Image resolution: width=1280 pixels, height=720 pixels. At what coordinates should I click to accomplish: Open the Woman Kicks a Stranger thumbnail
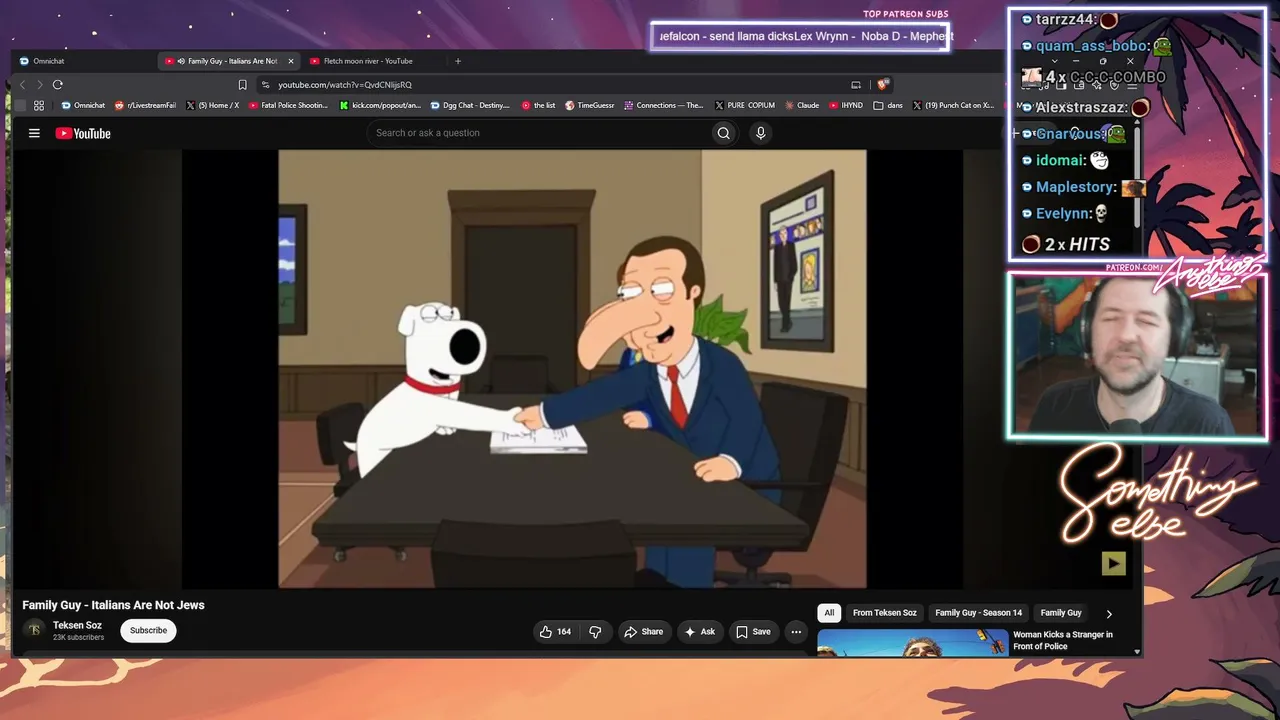[913, 643]
